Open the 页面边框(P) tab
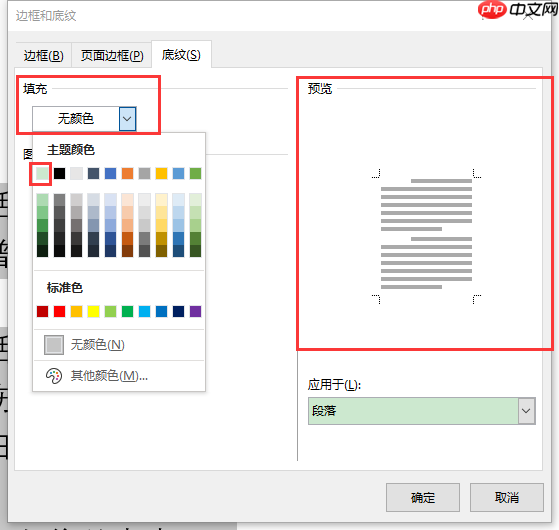 (112, 56)
